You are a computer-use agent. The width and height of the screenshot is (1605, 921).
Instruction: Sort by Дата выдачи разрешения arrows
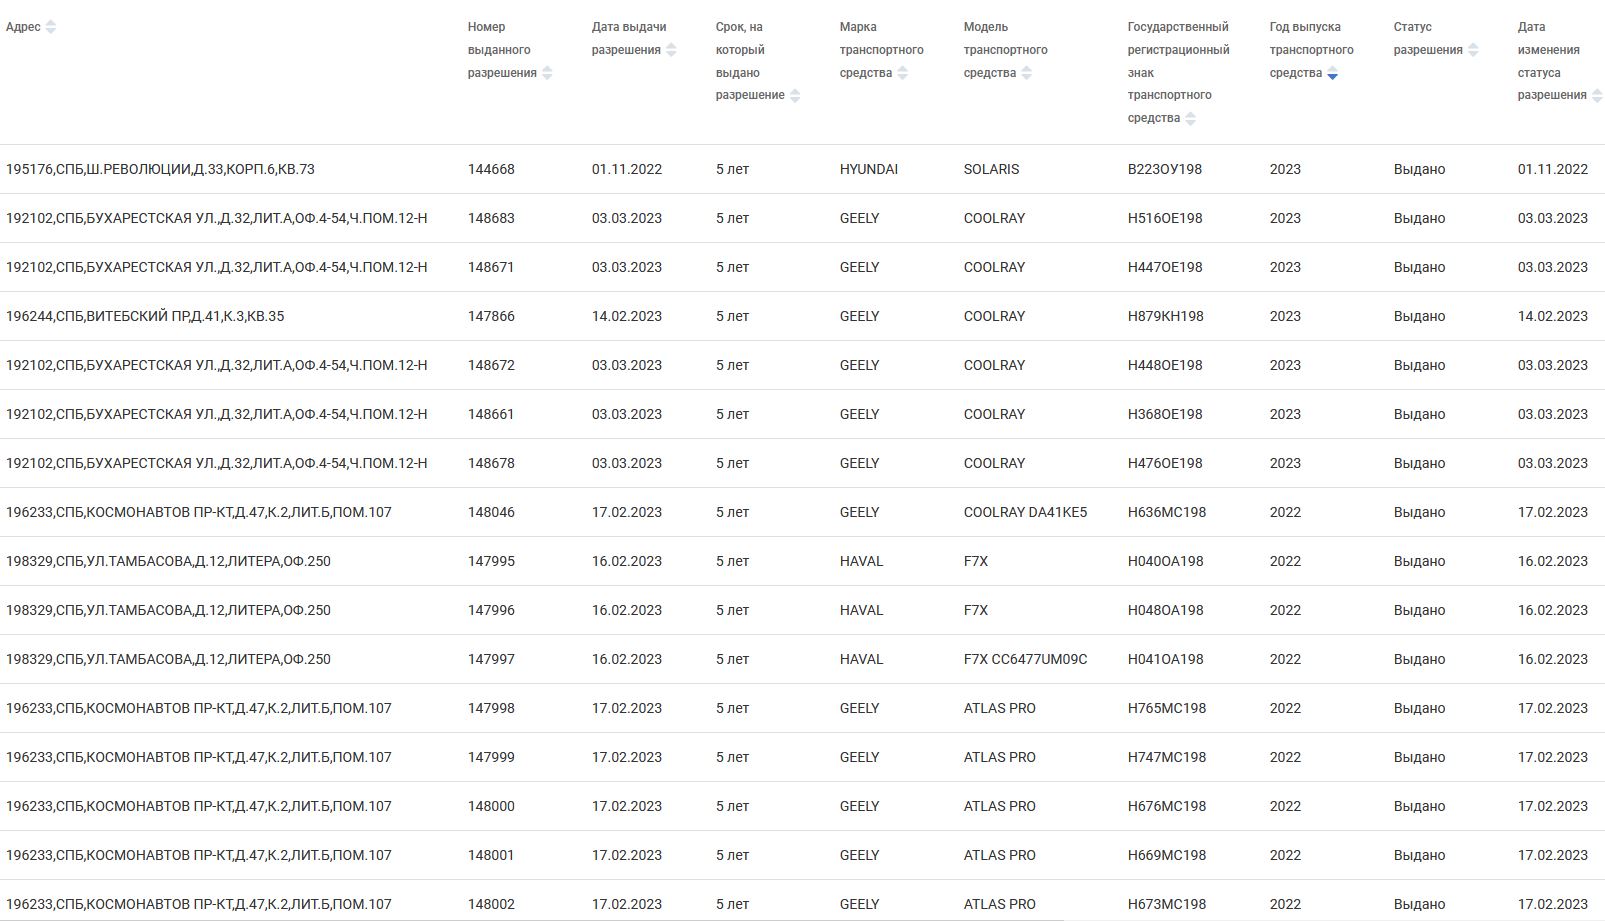click(x=671, y=50)
